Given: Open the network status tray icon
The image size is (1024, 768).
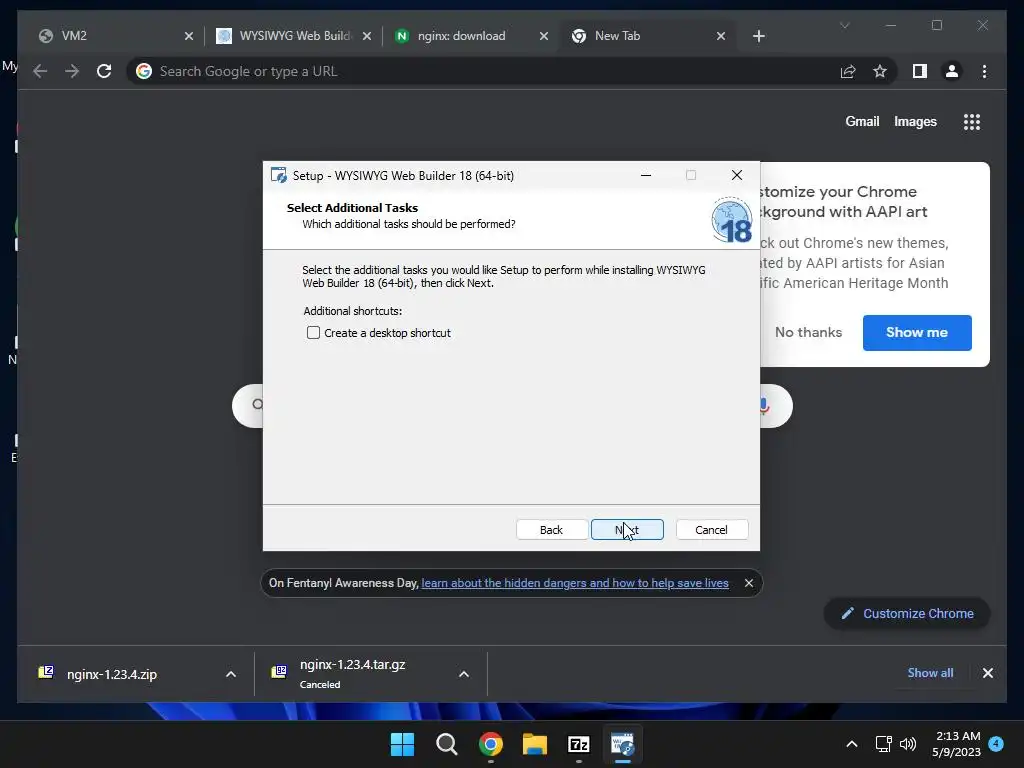Looking at the screenshot, I should [x=884, y=744].
